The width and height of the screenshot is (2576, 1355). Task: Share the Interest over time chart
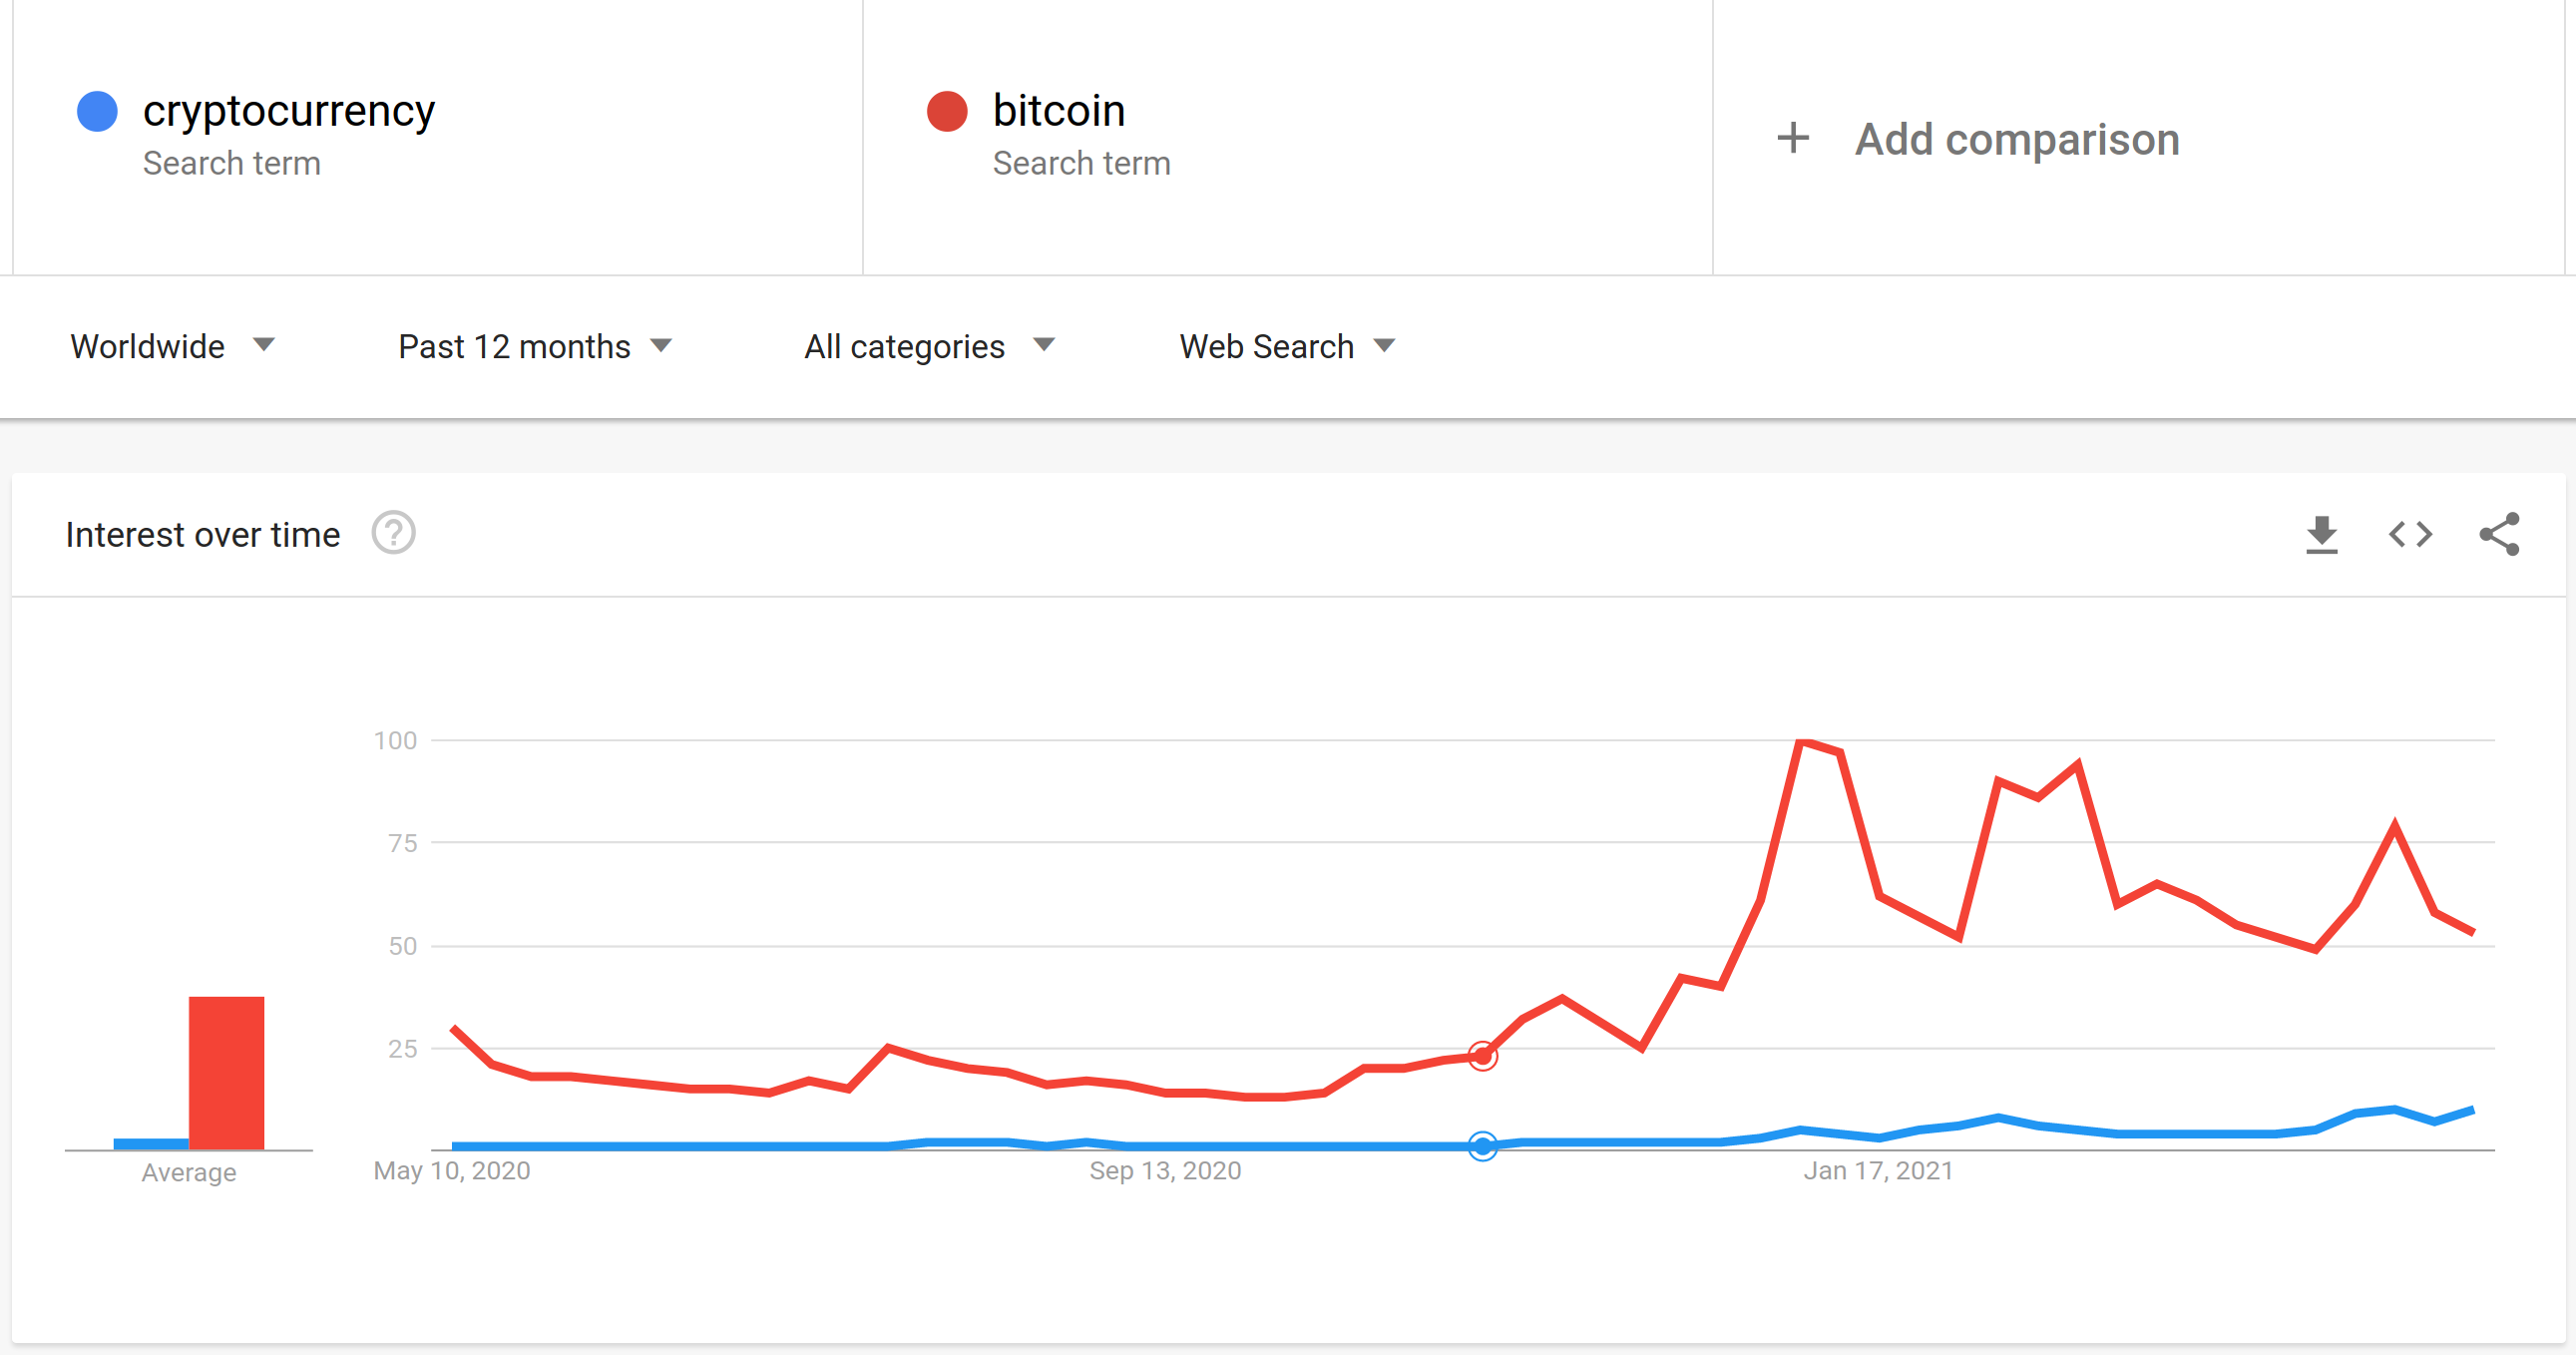[x=2500, y=534]
